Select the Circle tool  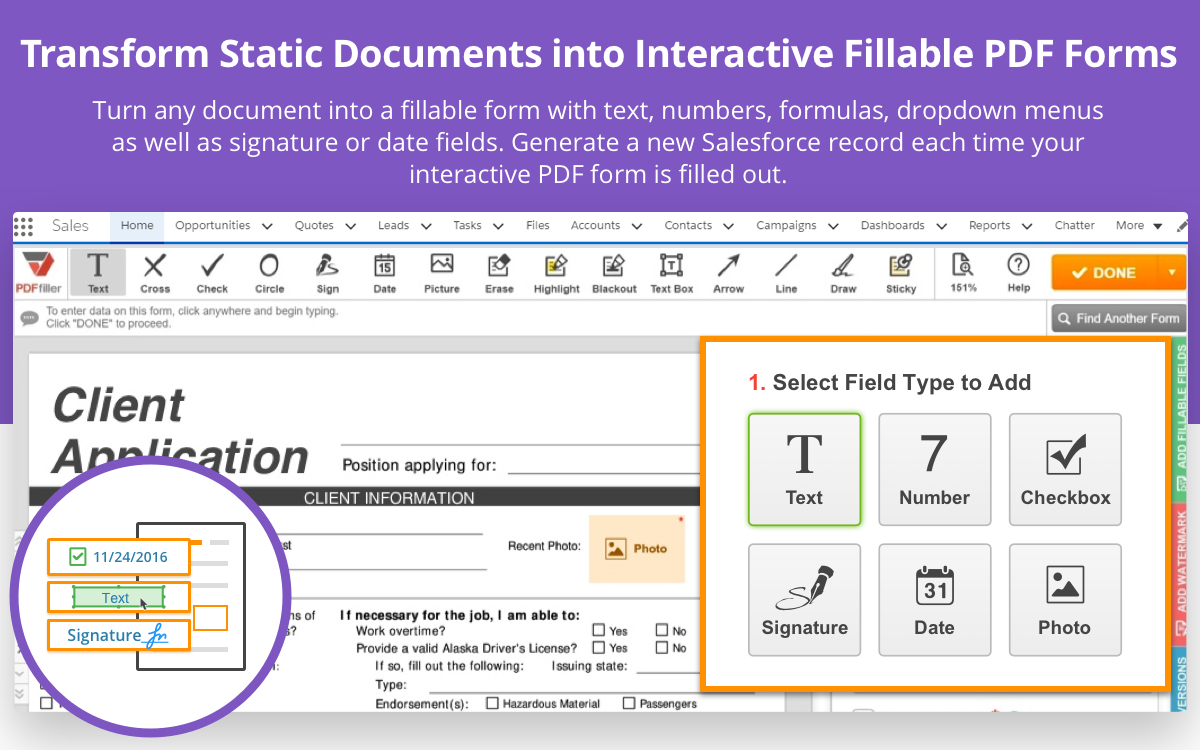(269, 272)
